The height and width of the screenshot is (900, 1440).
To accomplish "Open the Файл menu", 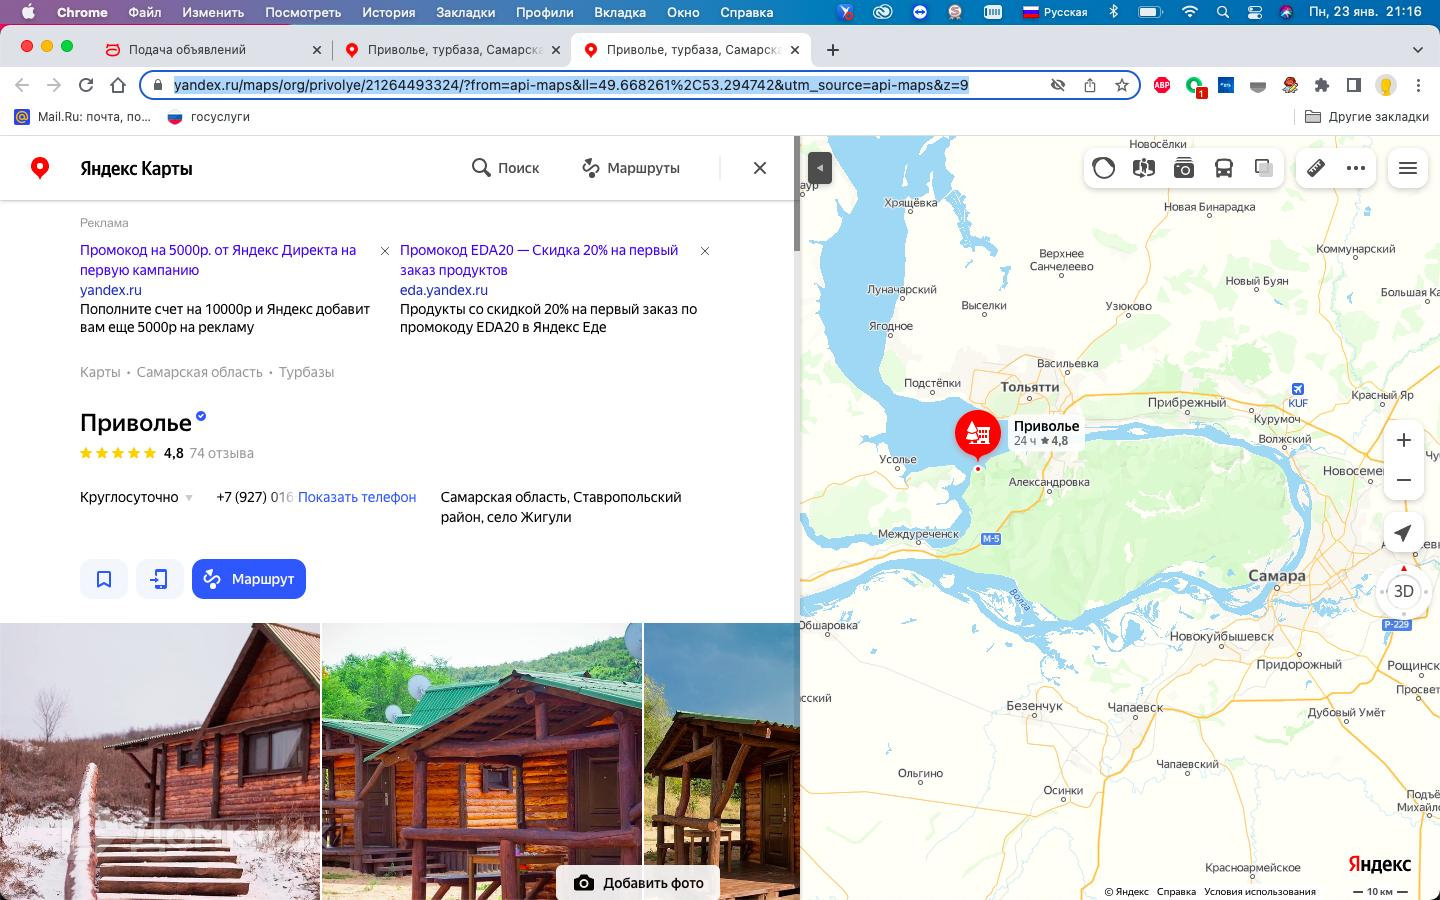I will 145,12.
